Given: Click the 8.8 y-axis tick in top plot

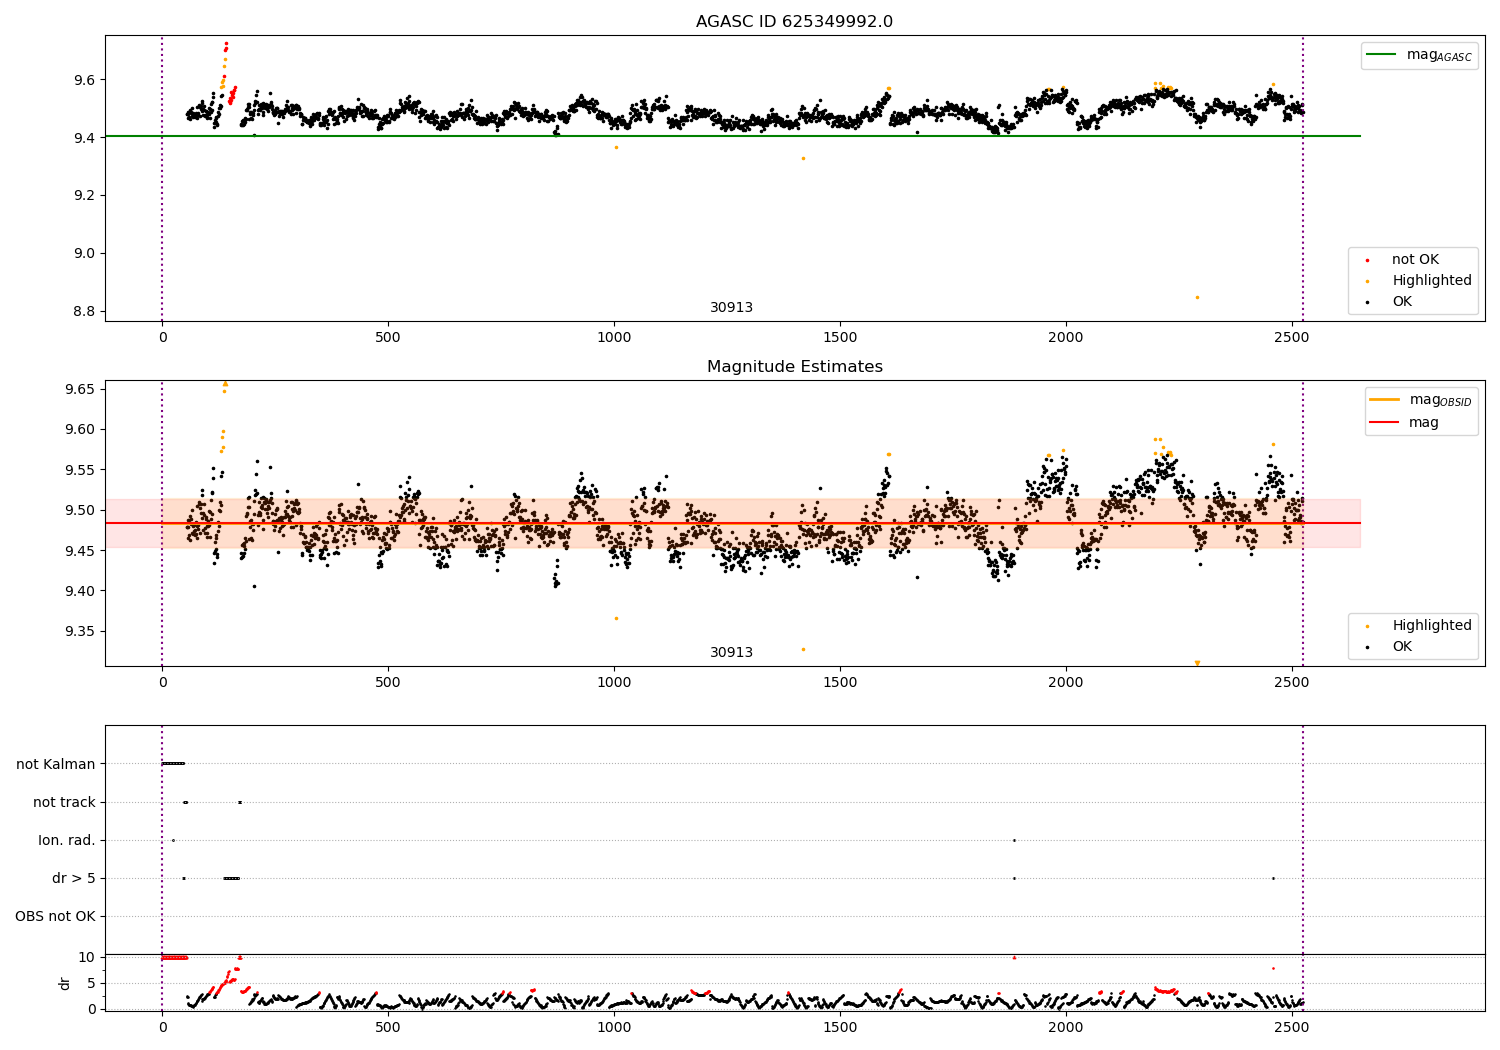Looking at the screenshot, I should pyautogui.click(x=83, y=312).
